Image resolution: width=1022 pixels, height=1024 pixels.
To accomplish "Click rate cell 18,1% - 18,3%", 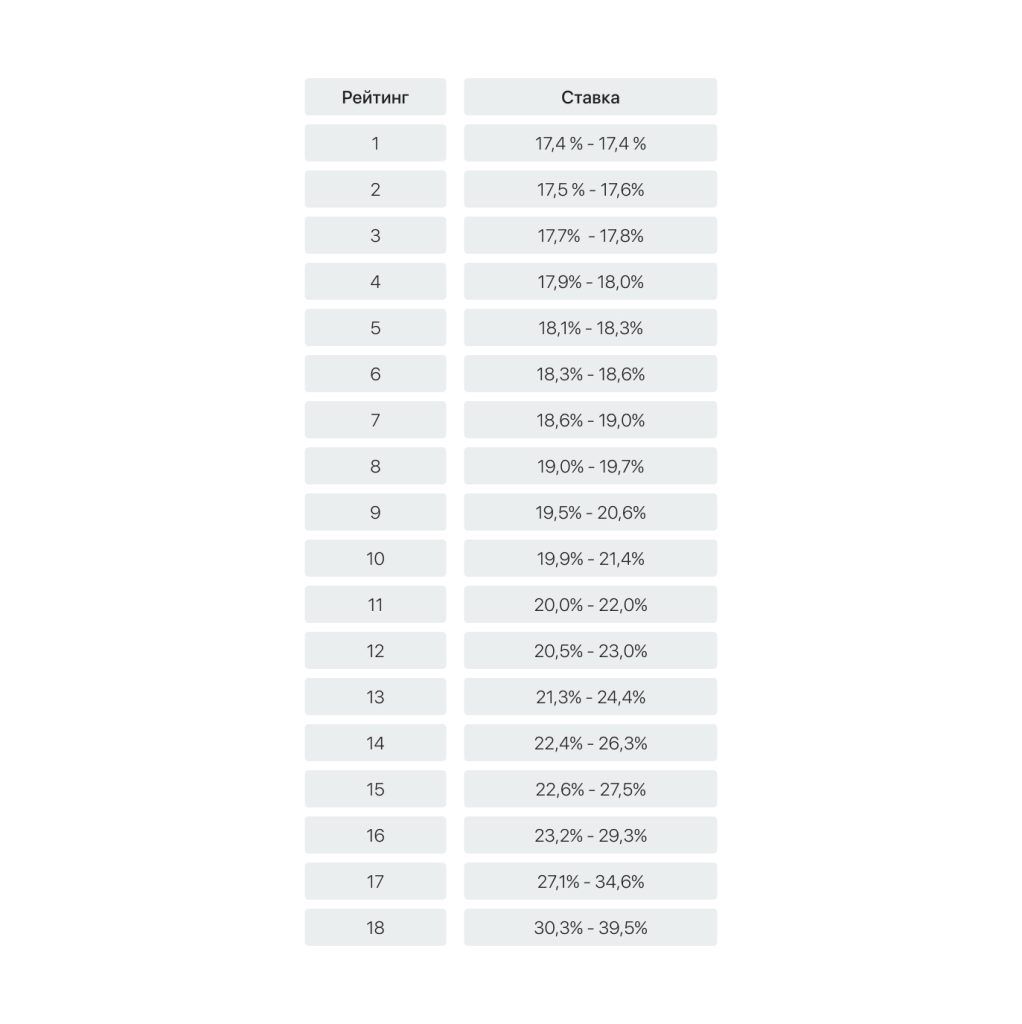I will 590,328.
